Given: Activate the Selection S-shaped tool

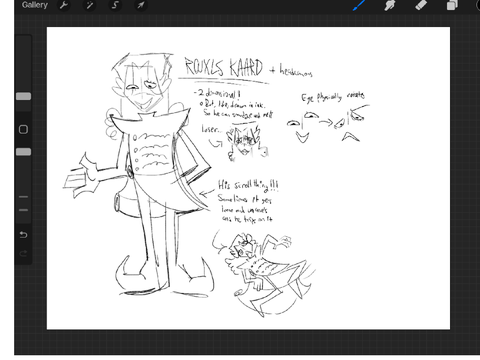Looking at the screenshot, I should point(115,5).
